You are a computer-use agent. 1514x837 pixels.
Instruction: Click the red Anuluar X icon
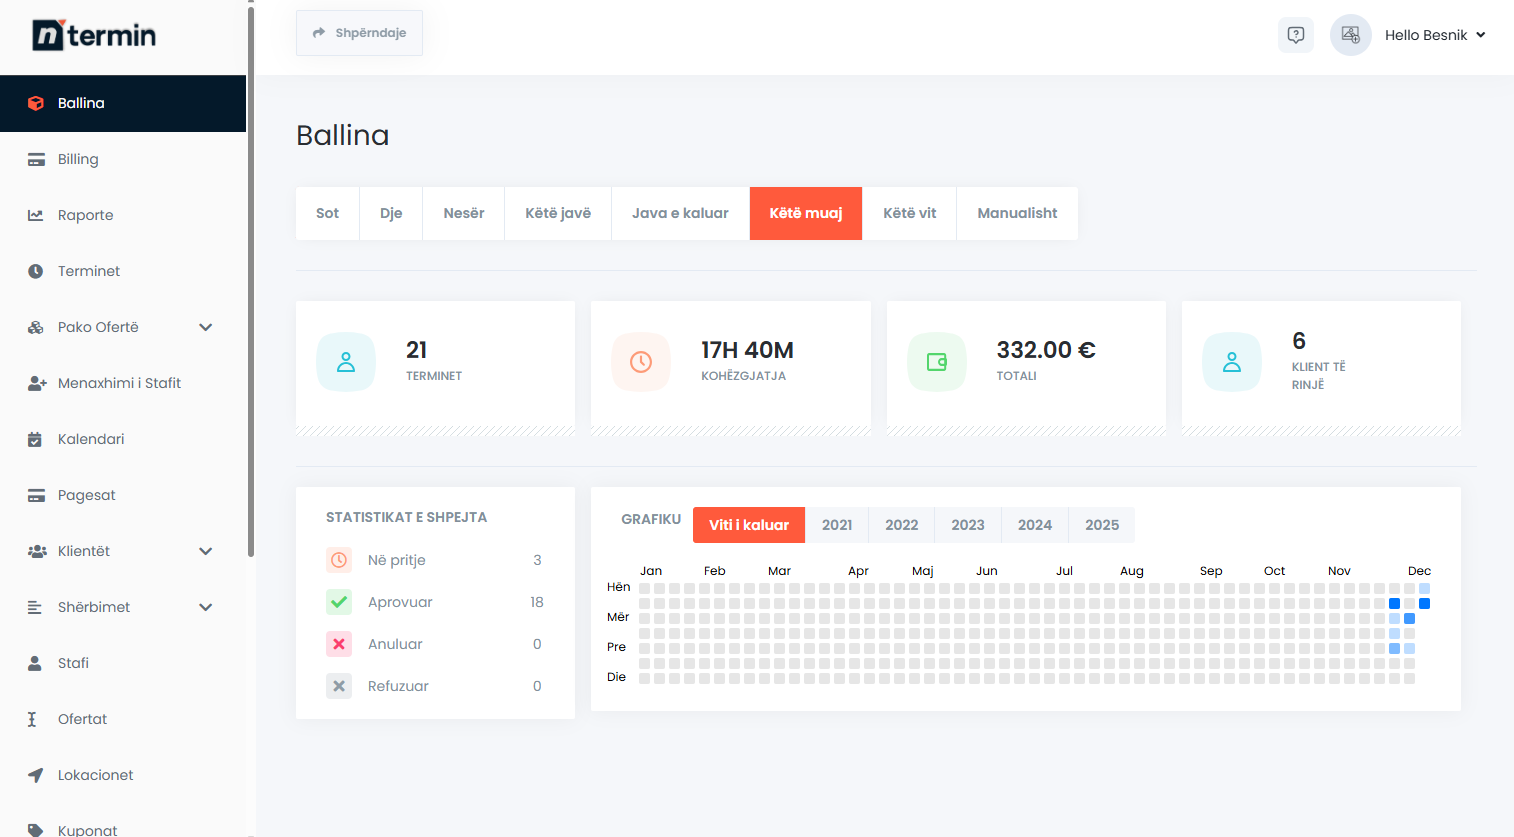339,644
